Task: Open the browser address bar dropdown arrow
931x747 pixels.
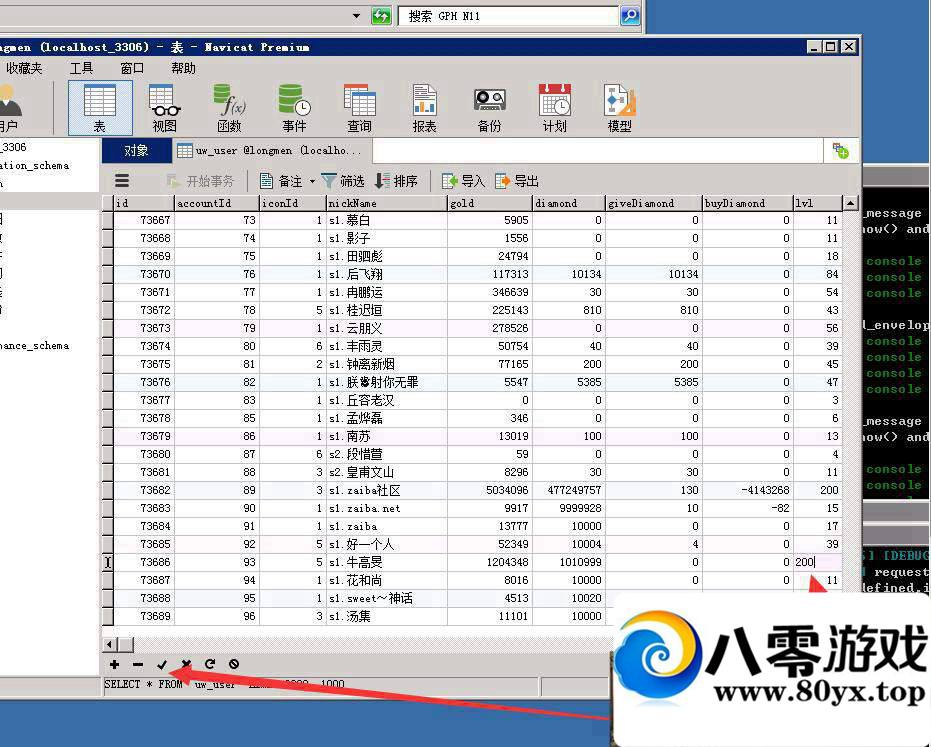Action: coord(356,16)
